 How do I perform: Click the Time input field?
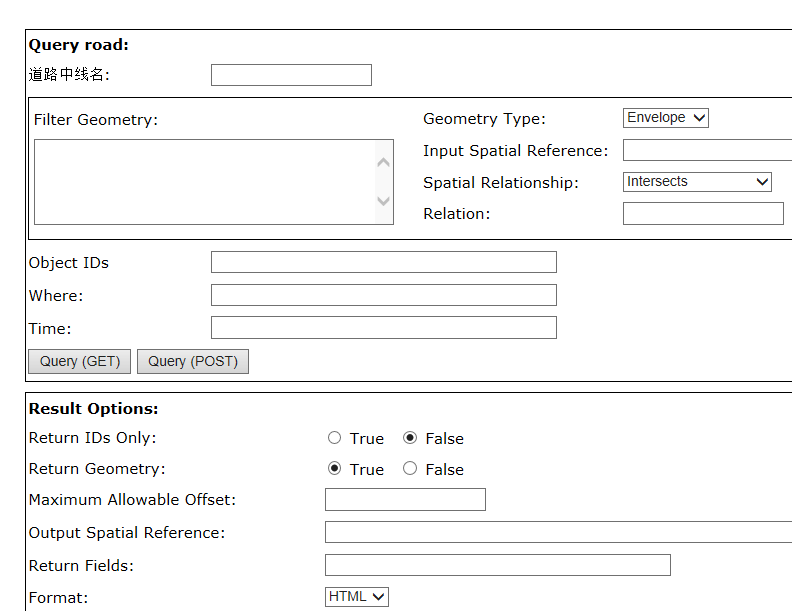tap(383, 328)
